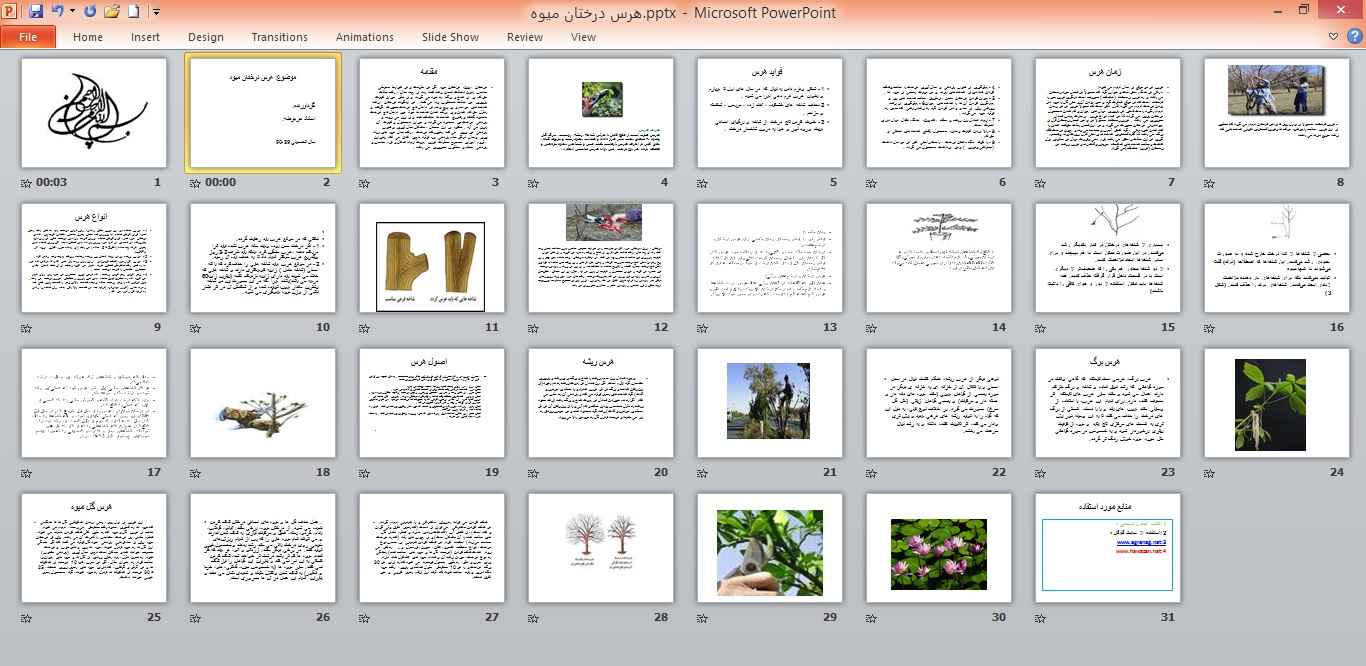Select slide 30 with pink lotus flowers
The width and height of the screenshot is (1366, 666).
(938, 548)
